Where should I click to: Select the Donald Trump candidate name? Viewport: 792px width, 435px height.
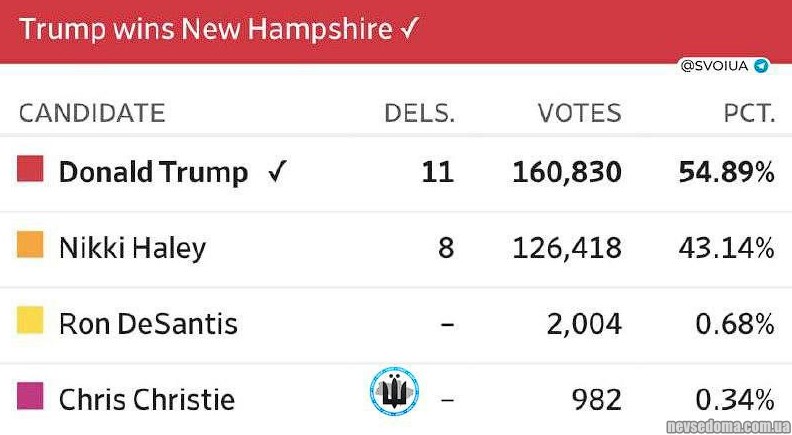pos(153,172)
